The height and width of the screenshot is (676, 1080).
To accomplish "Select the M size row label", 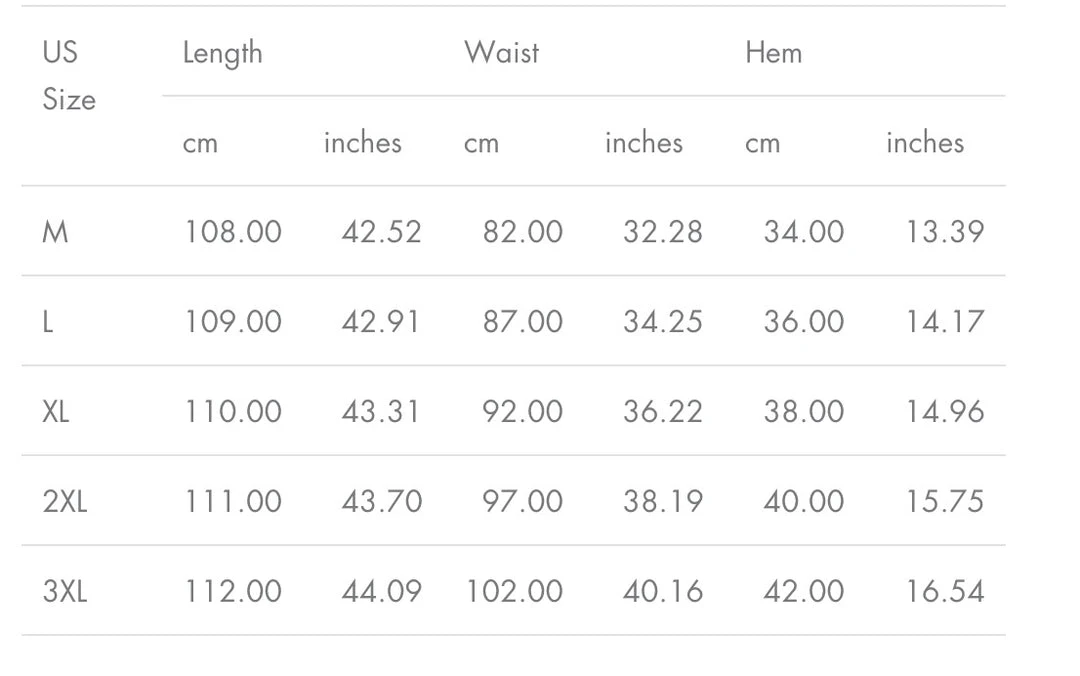I will pyautogui.click(x=55, y=232).
